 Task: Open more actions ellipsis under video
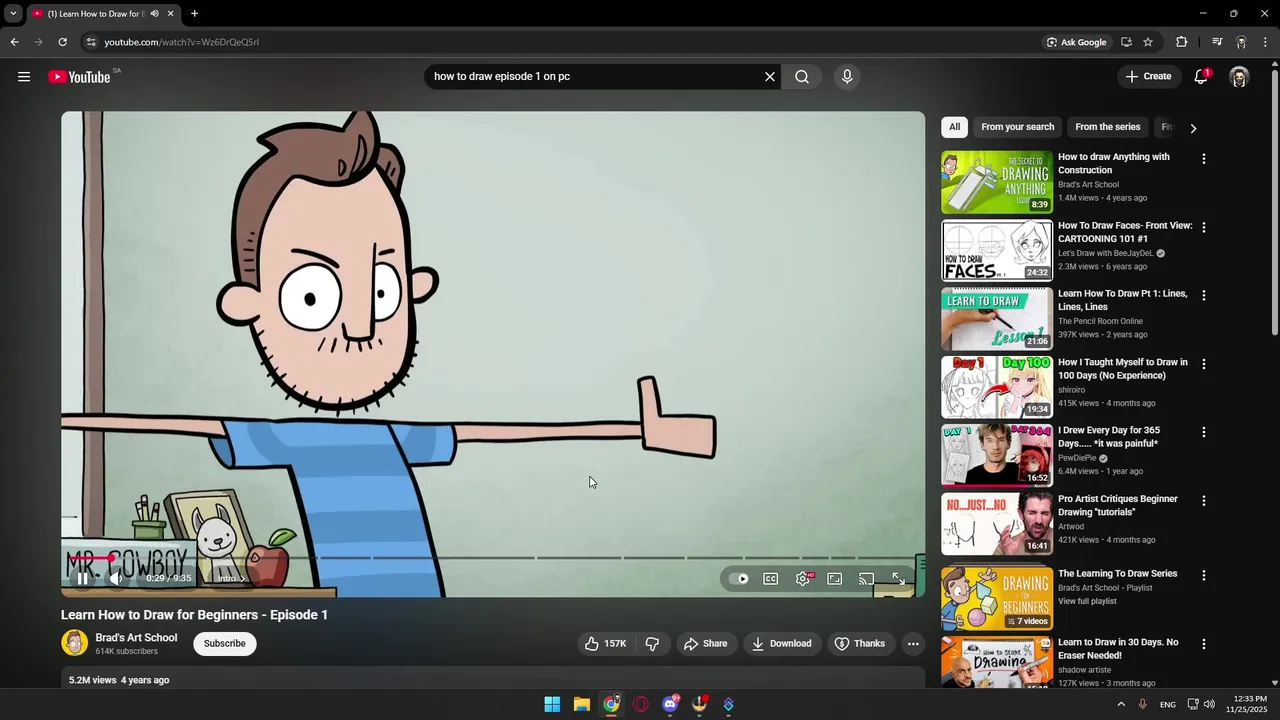click(913, 643)
